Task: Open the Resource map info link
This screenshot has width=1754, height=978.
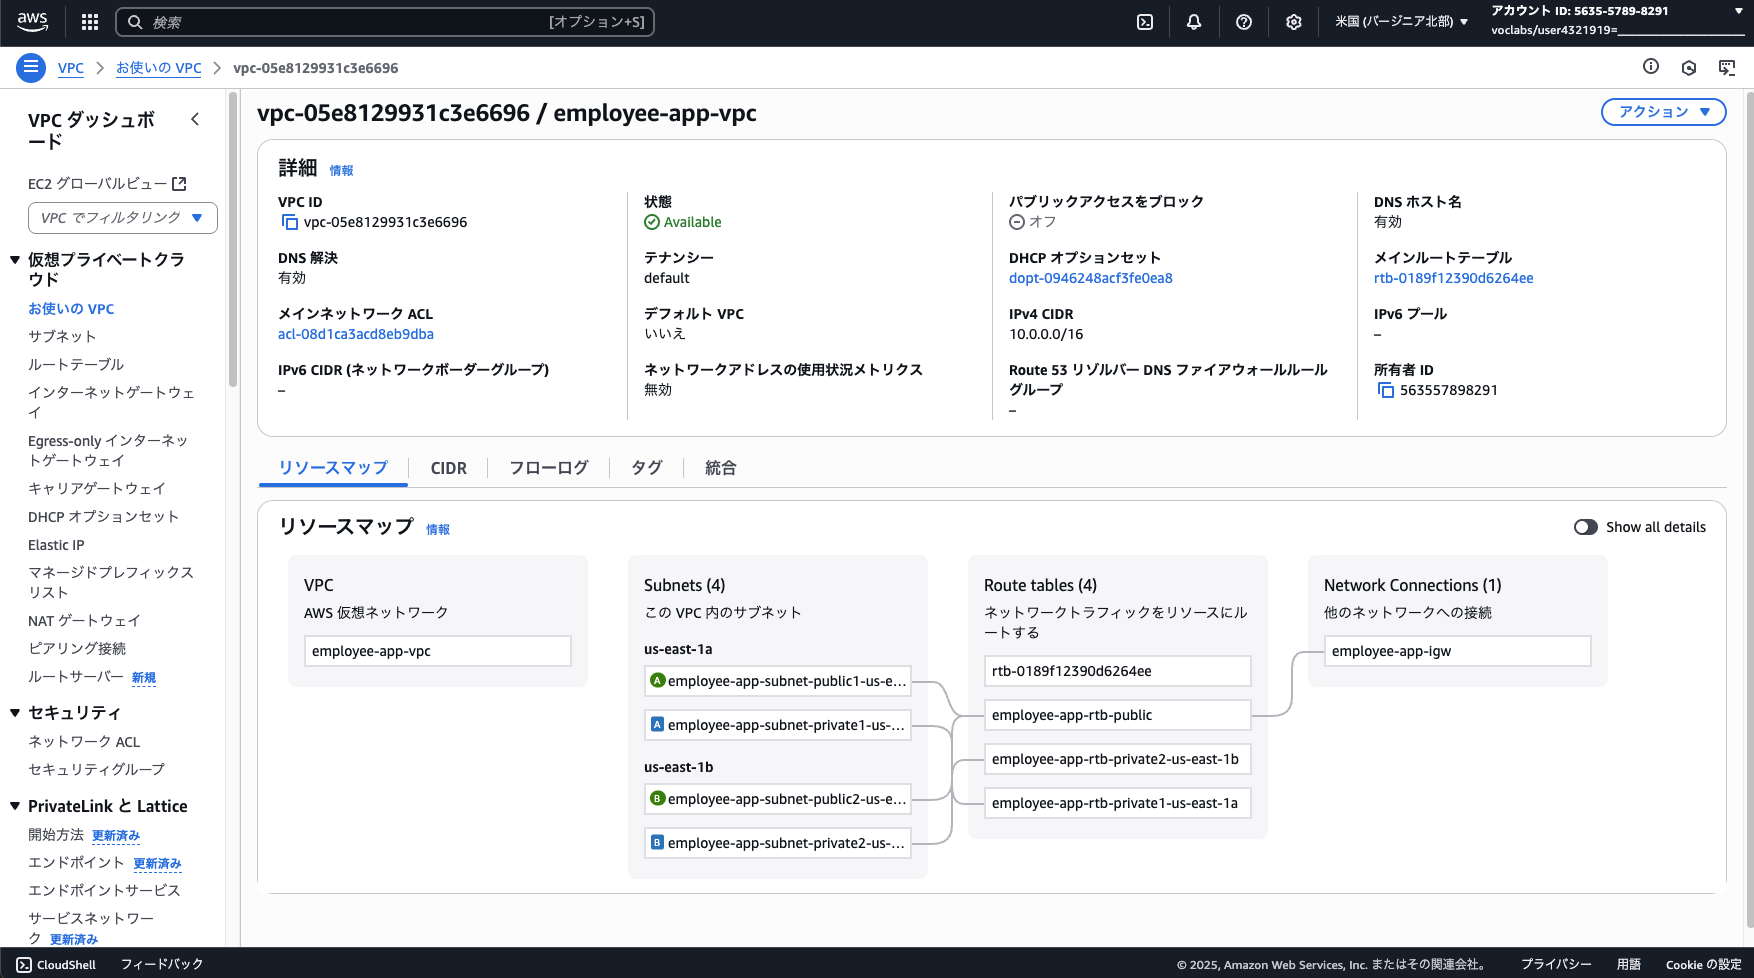Action: [x=438, y=530]
